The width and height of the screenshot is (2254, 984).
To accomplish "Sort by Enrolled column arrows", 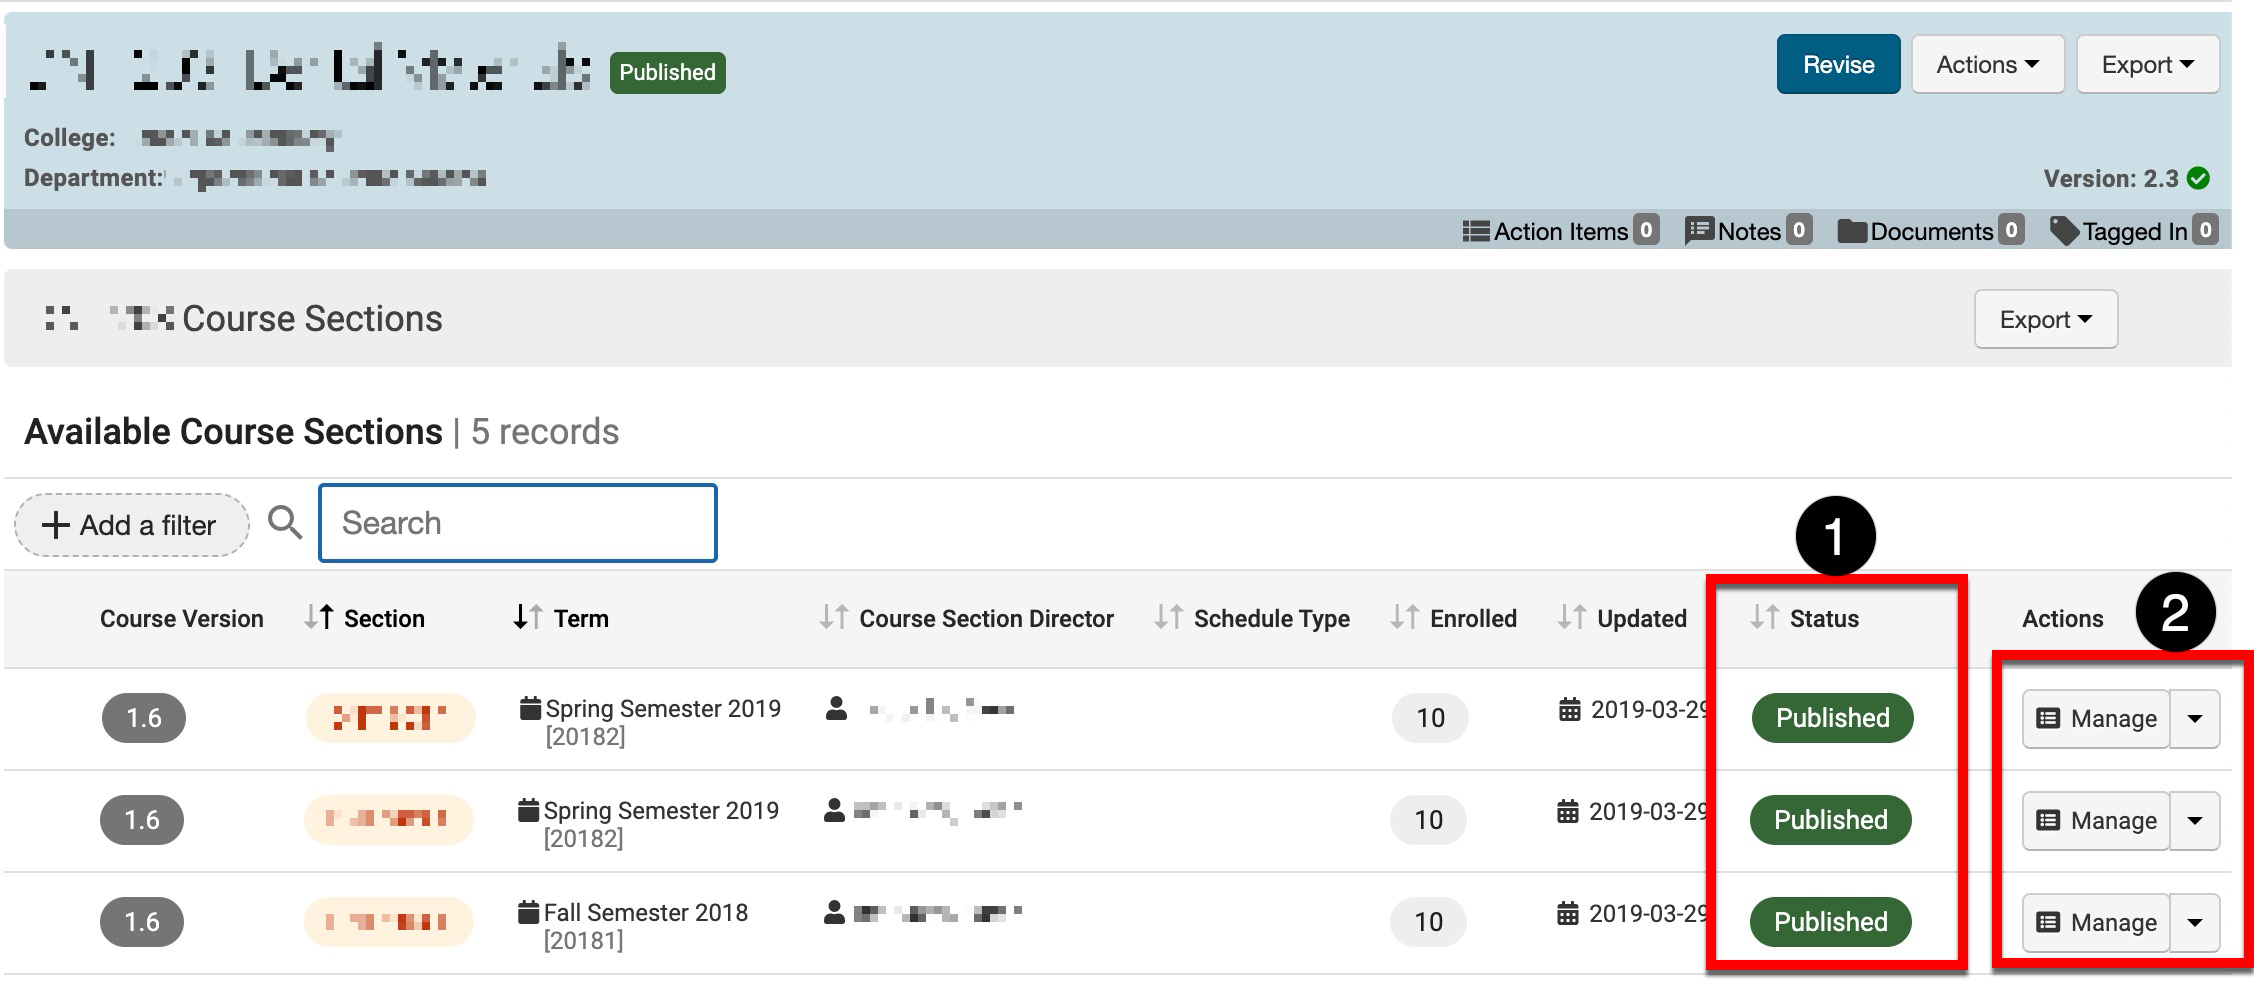I will (x=1405, y=618).
